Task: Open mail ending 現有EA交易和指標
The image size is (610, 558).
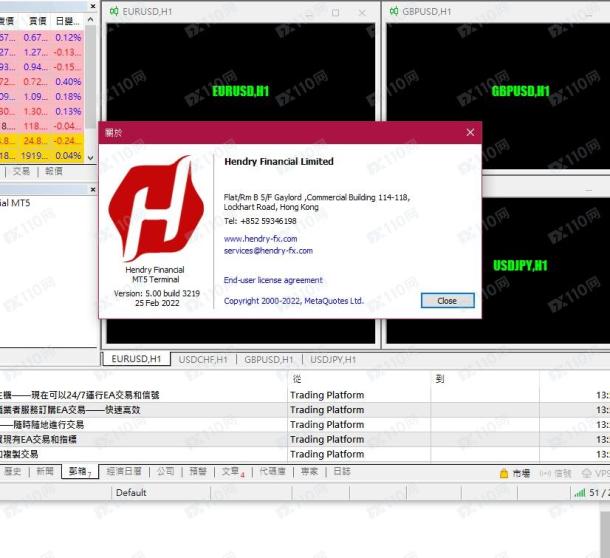Action: (x=38, y=439)
